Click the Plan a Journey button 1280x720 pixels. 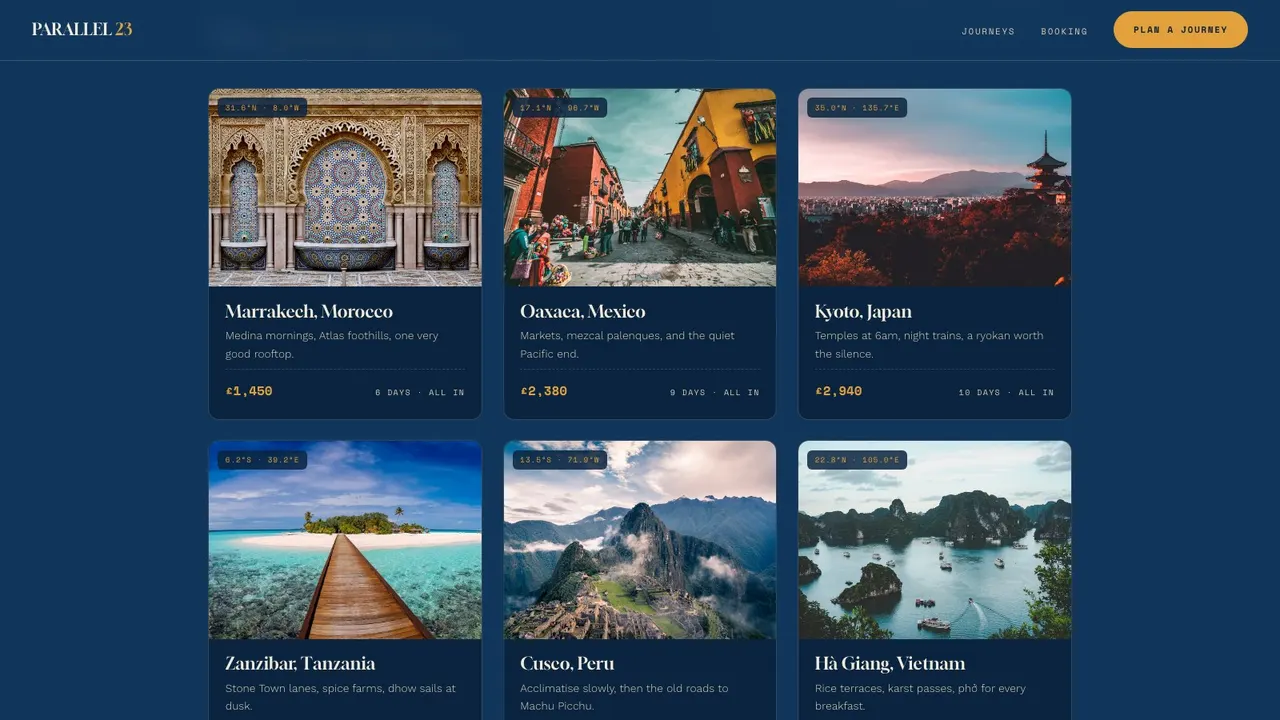pos(1180,30)
